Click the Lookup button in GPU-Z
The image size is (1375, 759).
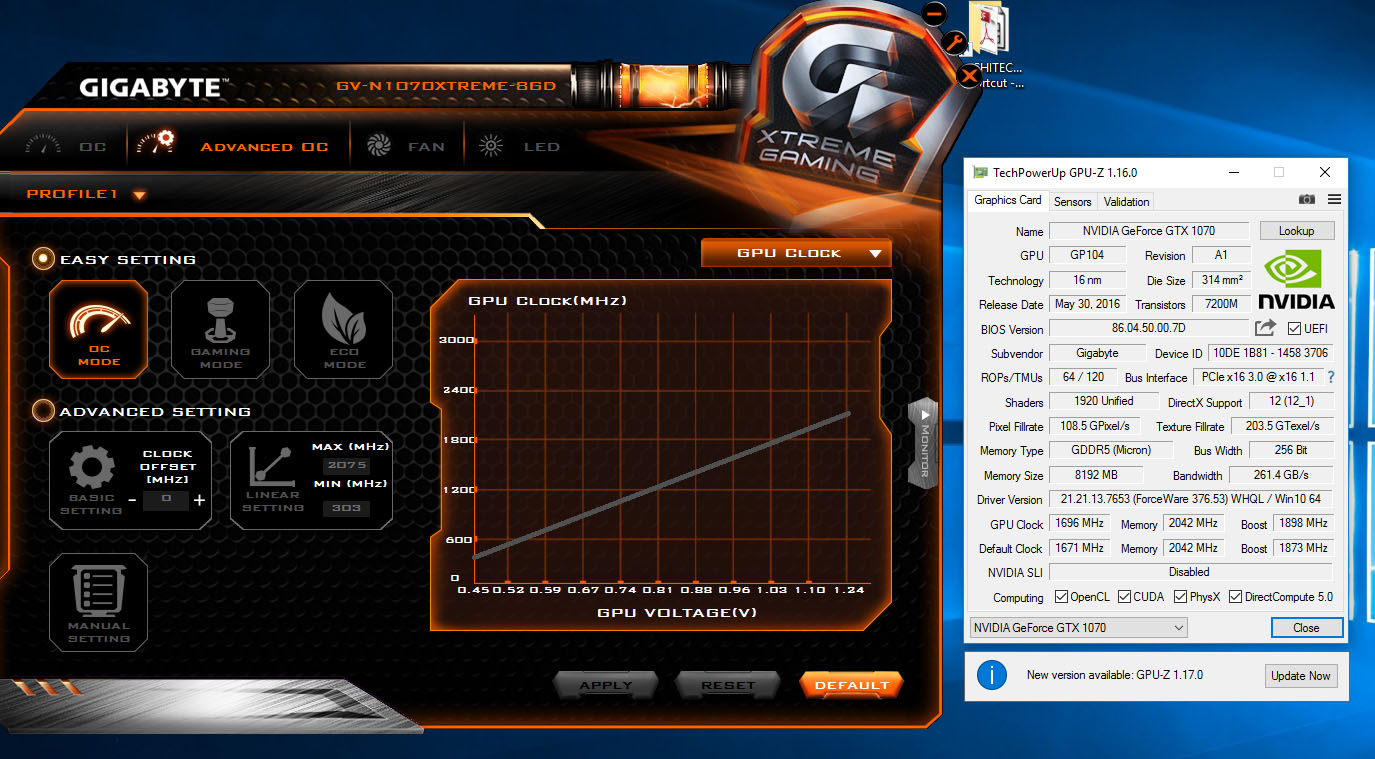[x=1296, y=231]
